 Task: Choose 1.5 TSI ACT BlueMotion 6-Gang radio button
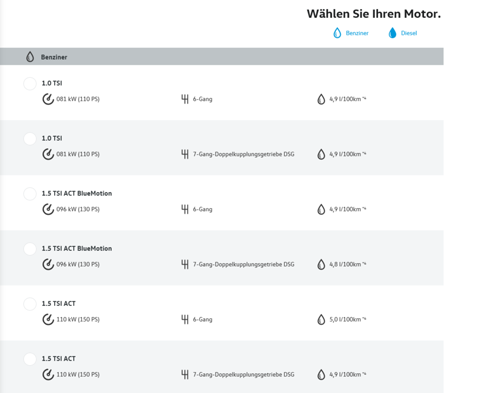point(30,194)
